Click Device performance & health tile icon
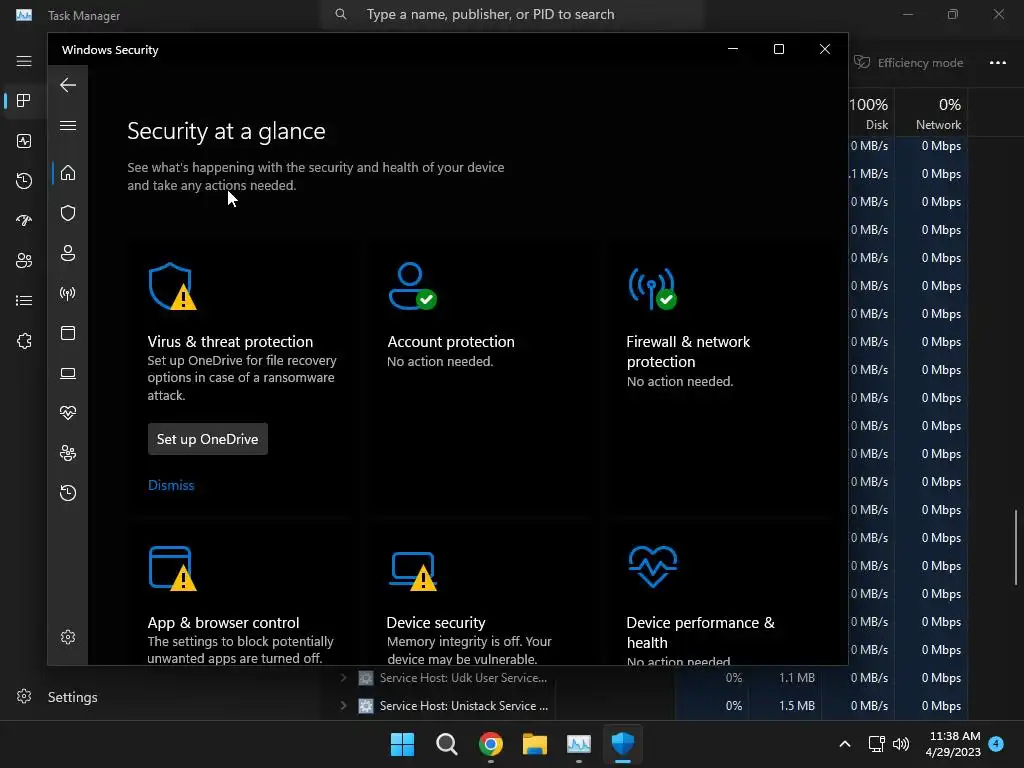 pos(652,566)
